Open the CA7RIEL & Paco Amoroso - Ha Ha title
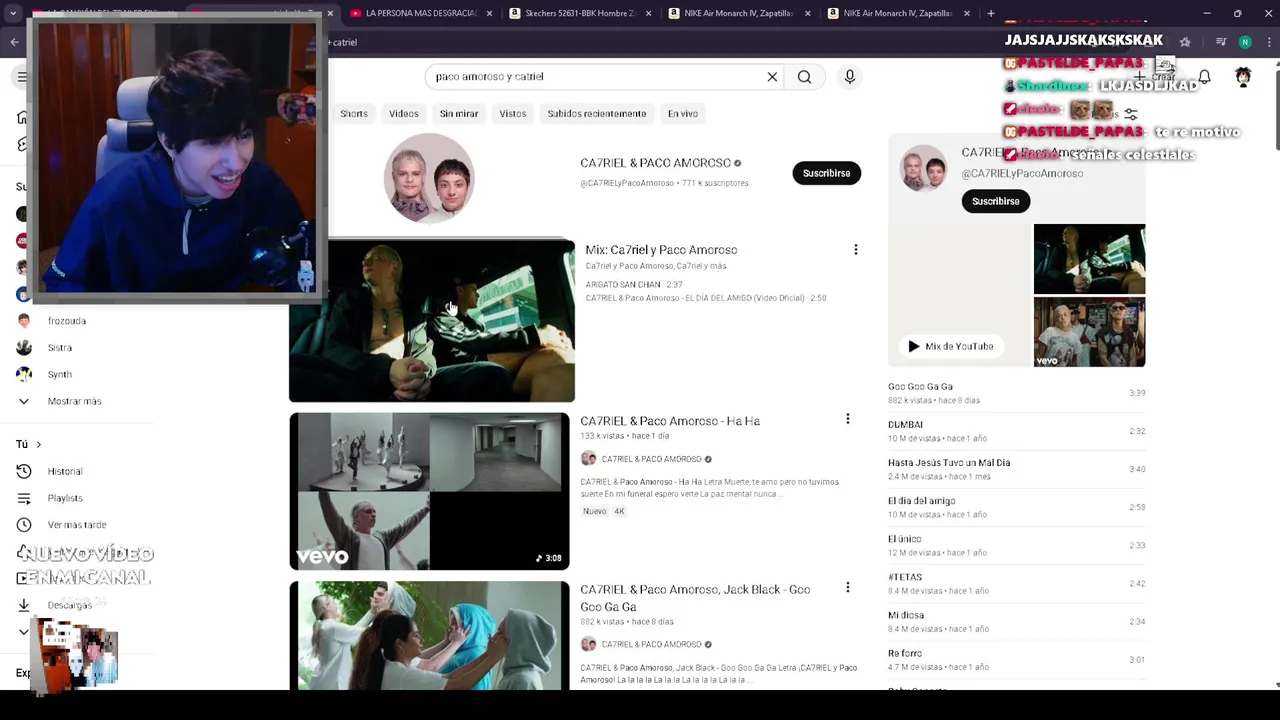 click(x=670, y=421)
